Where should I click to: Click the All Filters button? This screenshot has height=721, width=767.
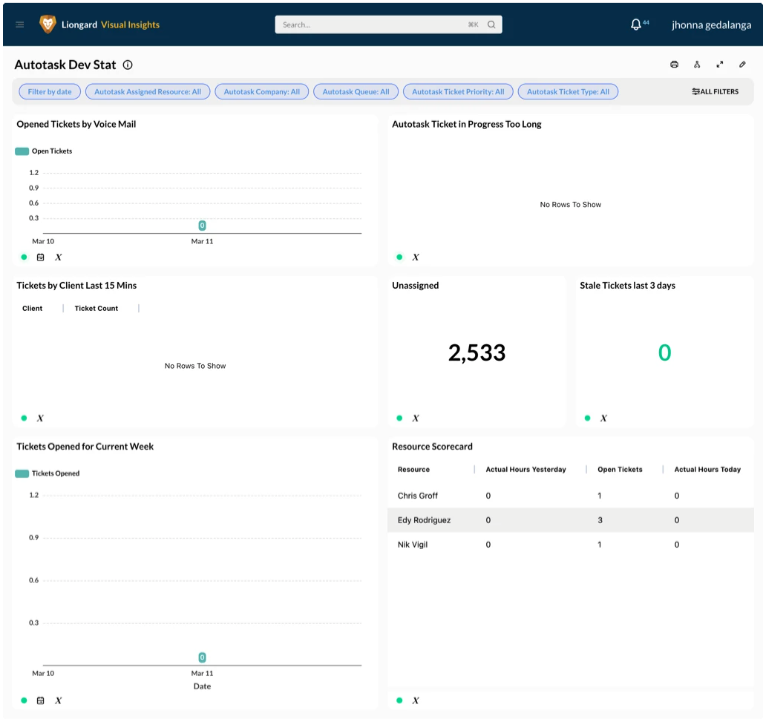(x=715, y=92)
